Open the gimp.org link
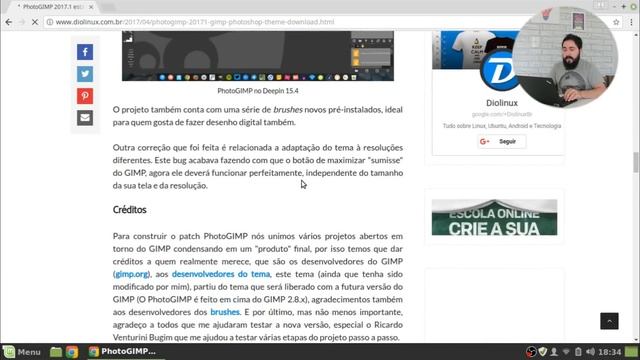Viewport: 640px width, 360px height. click(131, 274)
